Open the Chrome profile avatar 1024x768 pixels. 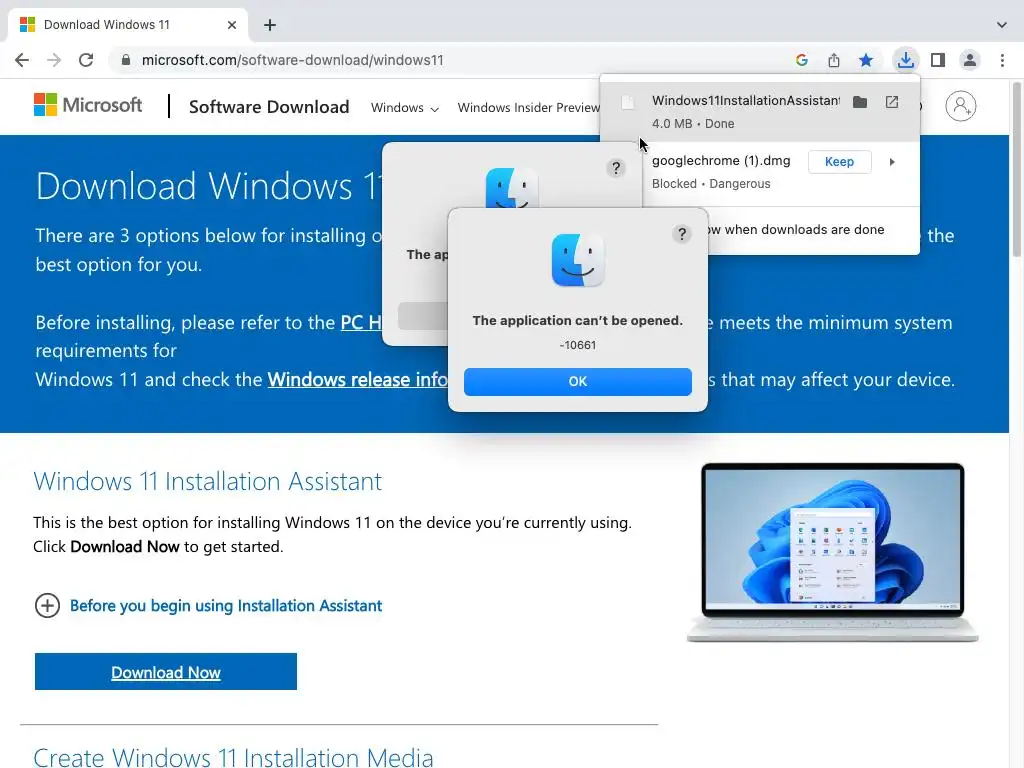(970, 60)
